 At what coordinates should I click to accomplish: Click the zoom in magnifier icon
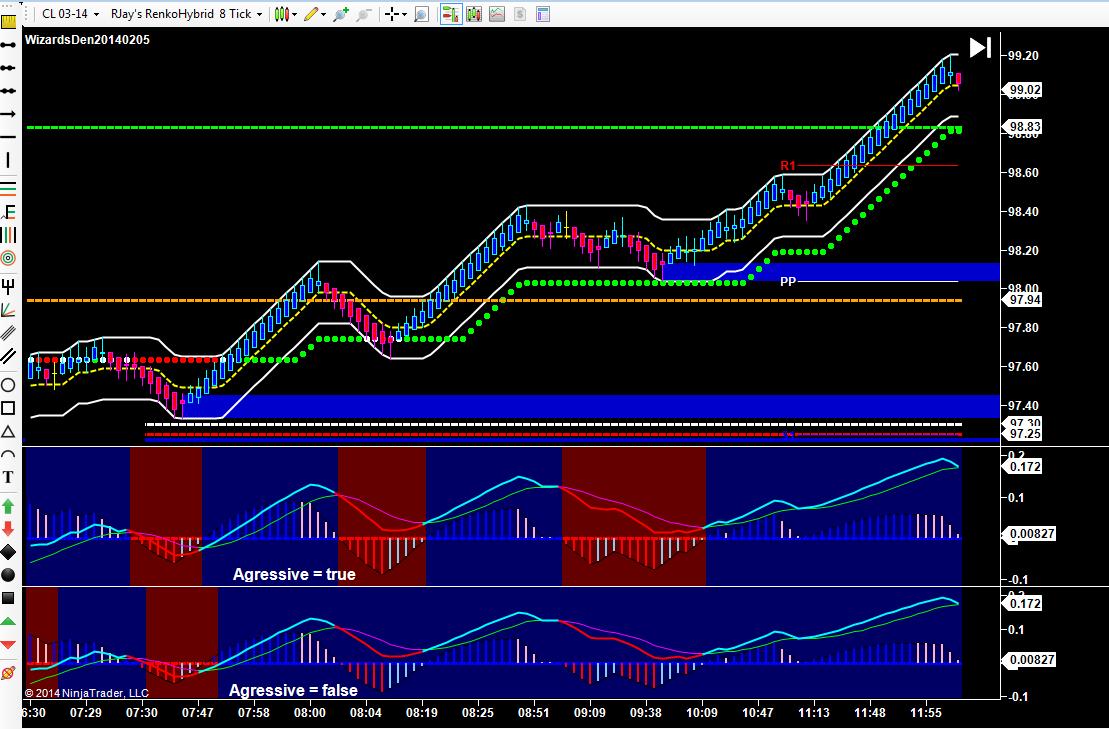tap(341, 13)
